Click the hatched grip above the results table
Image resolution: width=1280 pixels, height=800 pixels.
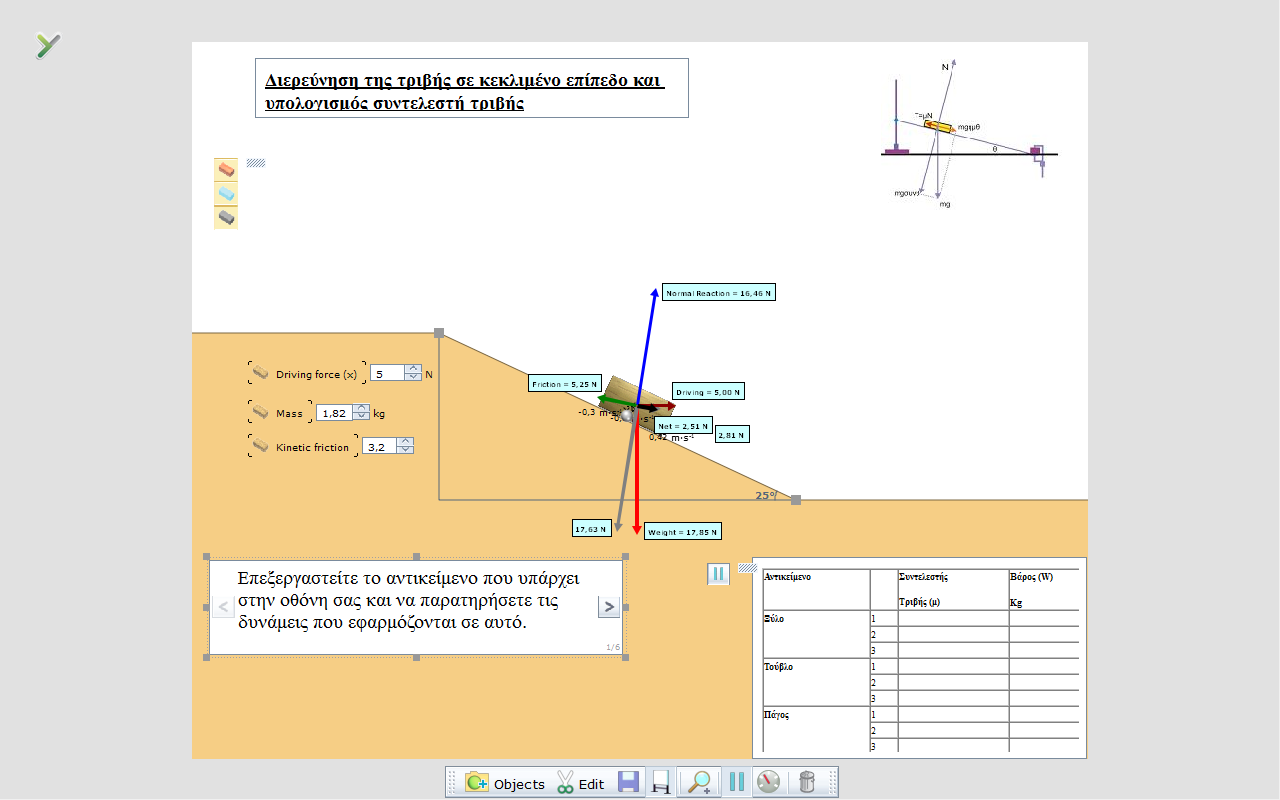click(x=747, y=567)
